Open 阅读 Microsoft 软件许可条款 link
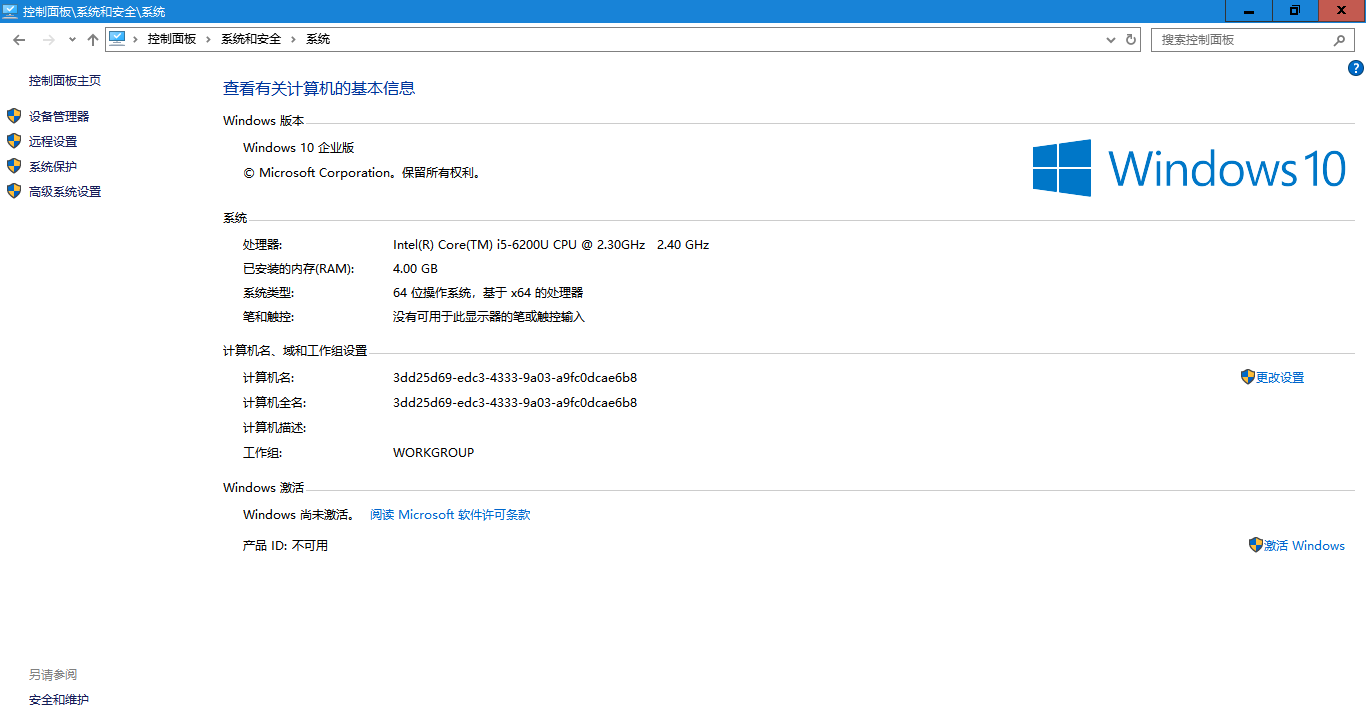The width and height of the screenshot is (1366, 728). pos(450,515)
